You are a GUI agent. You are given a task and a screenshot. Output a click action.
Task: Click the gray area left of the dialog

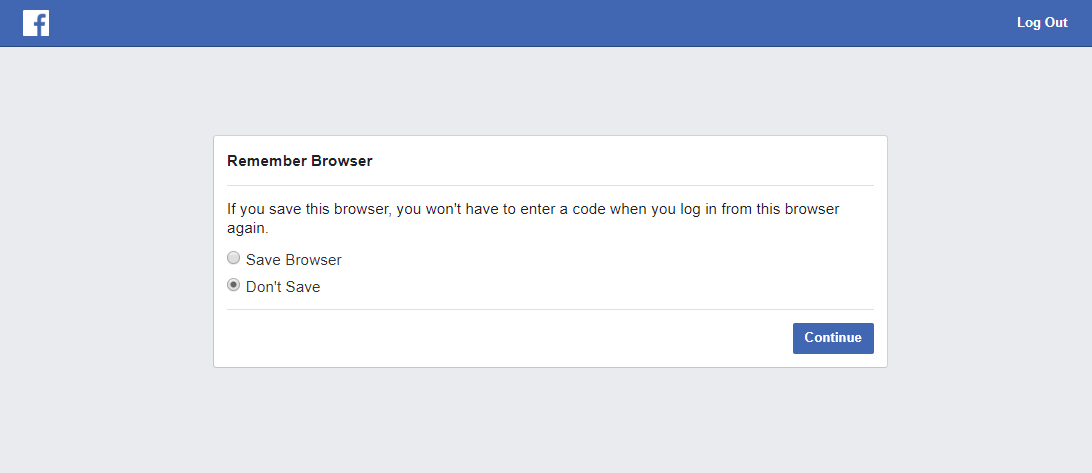coord(105,250)
